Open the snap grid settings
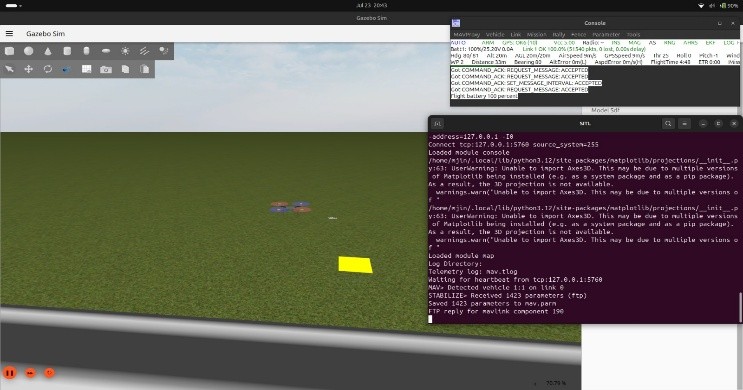743x390 pixels. (x=87, y=69)
